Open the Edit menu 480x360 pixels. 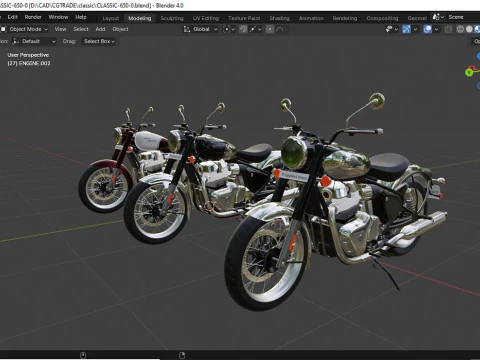13,17
